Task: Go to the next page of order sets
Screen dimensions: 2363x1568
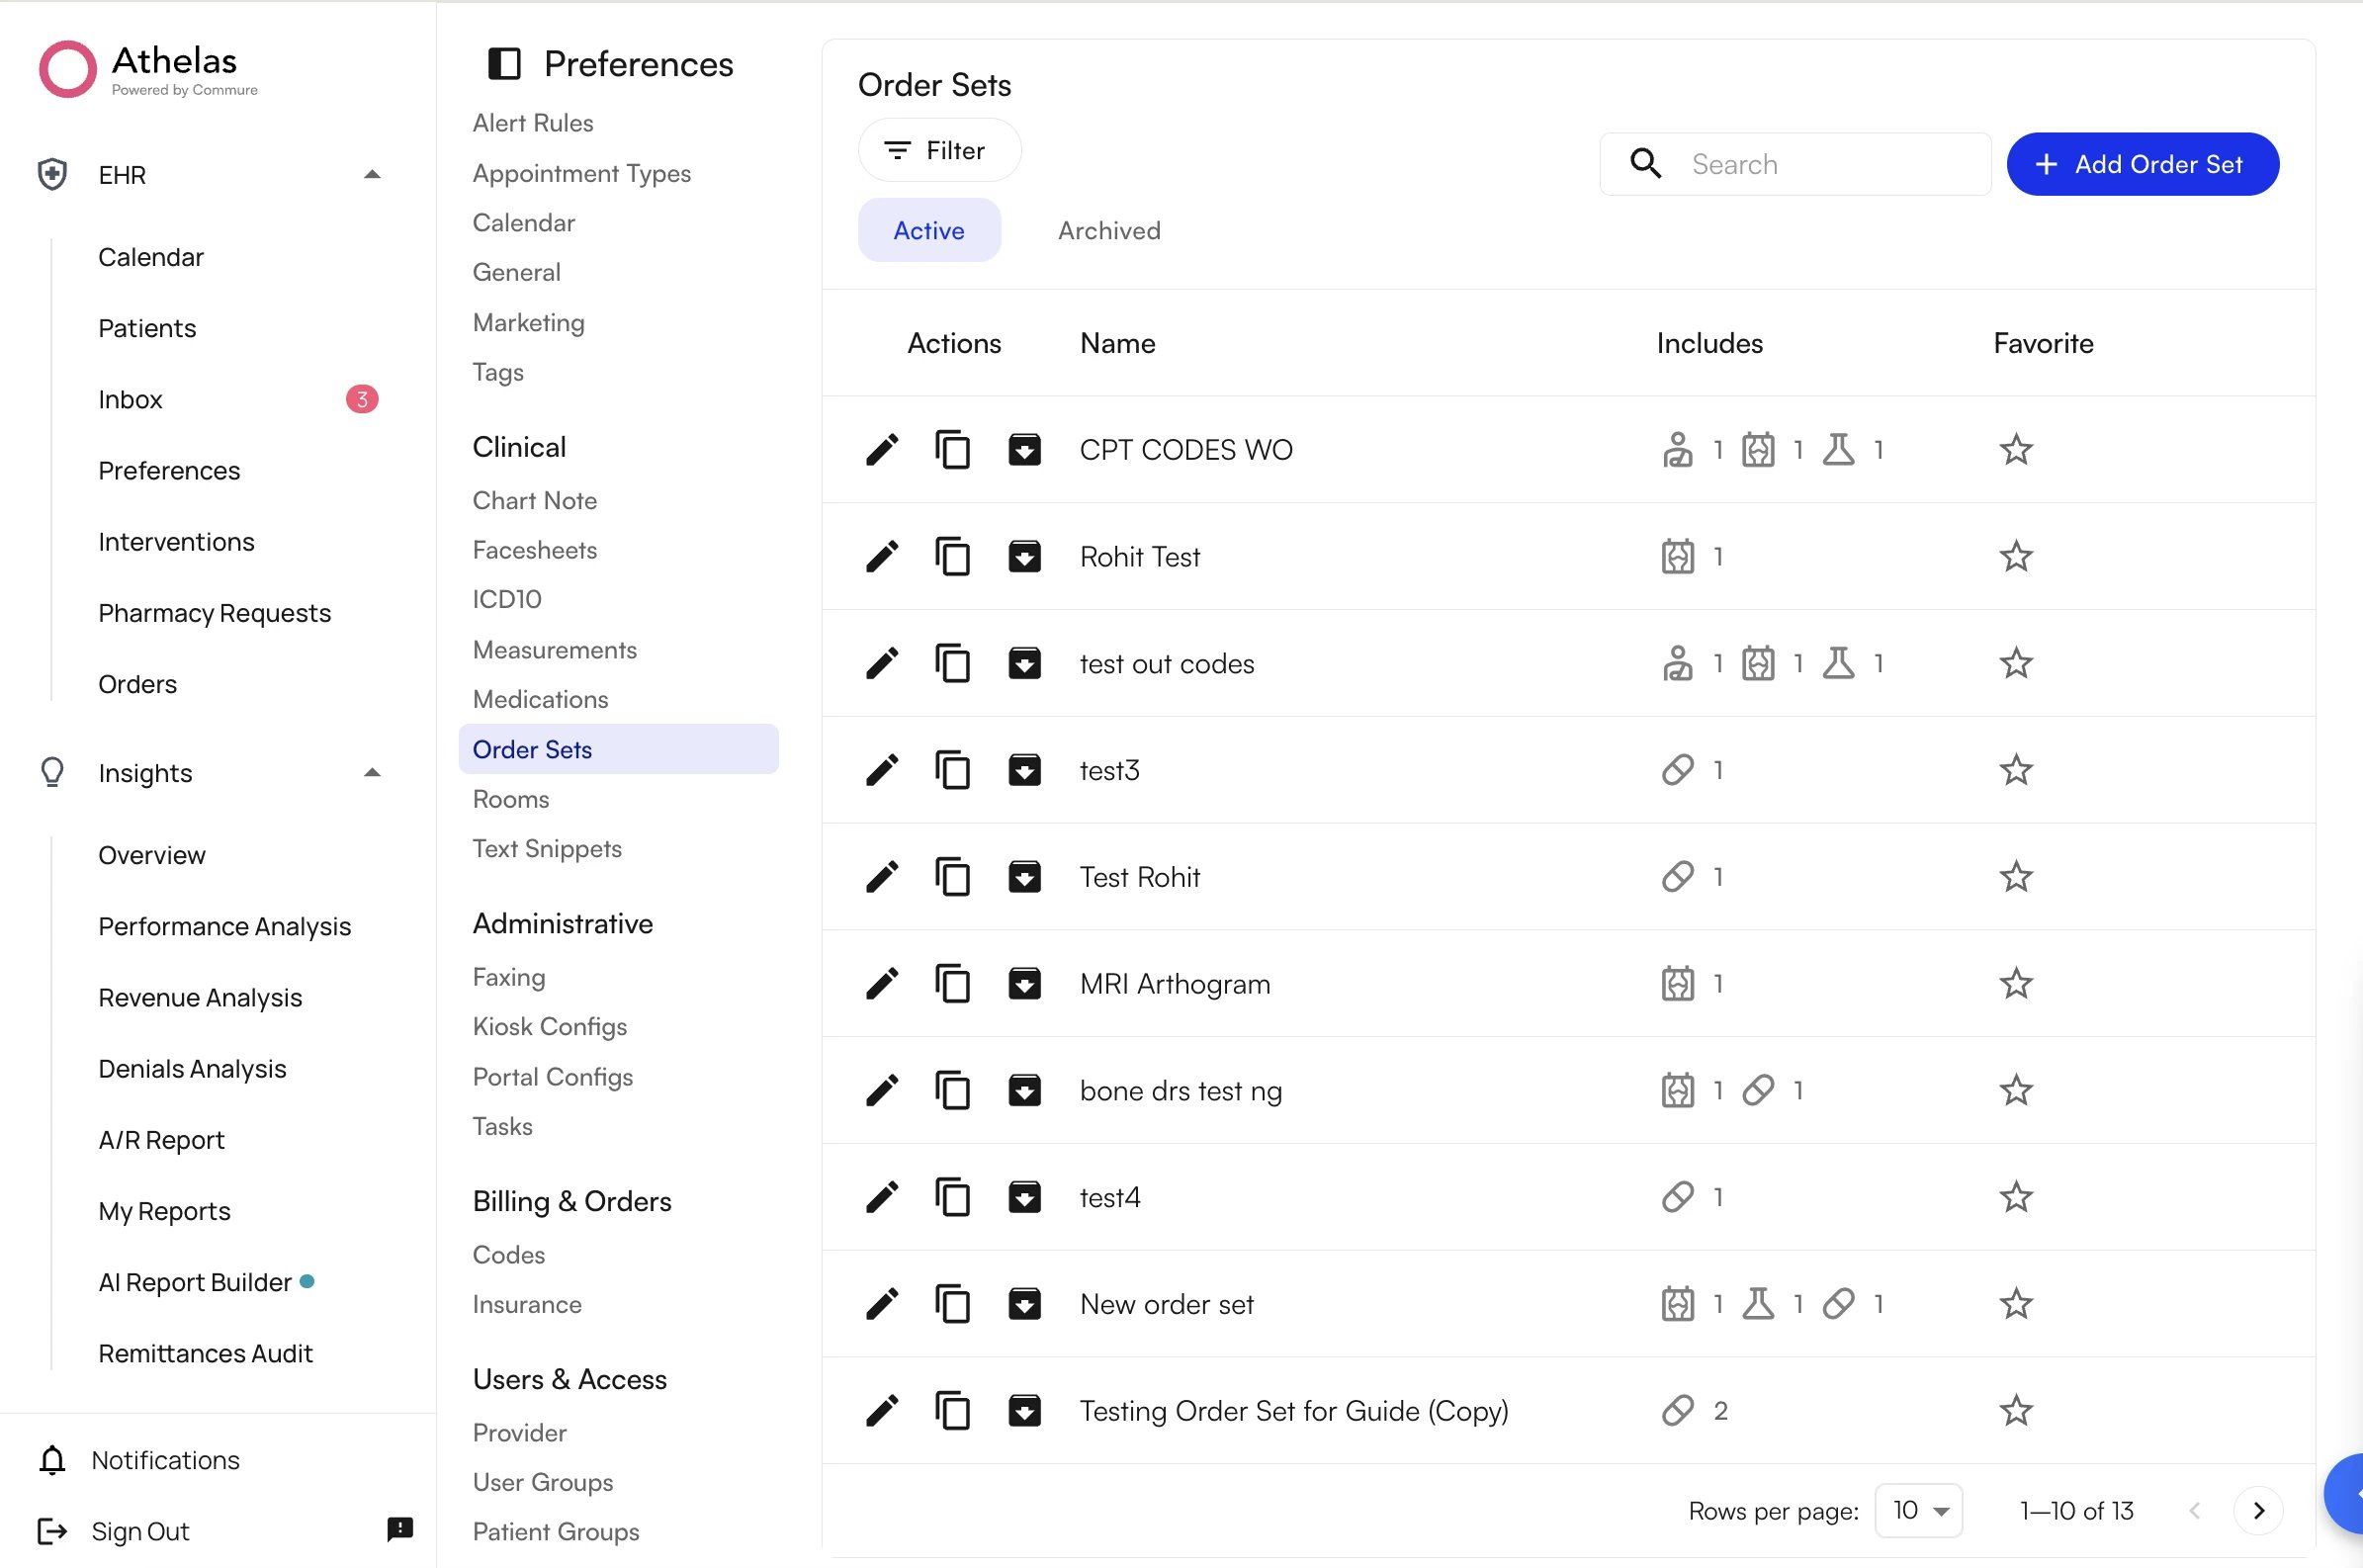Action: (2257, 1510)
